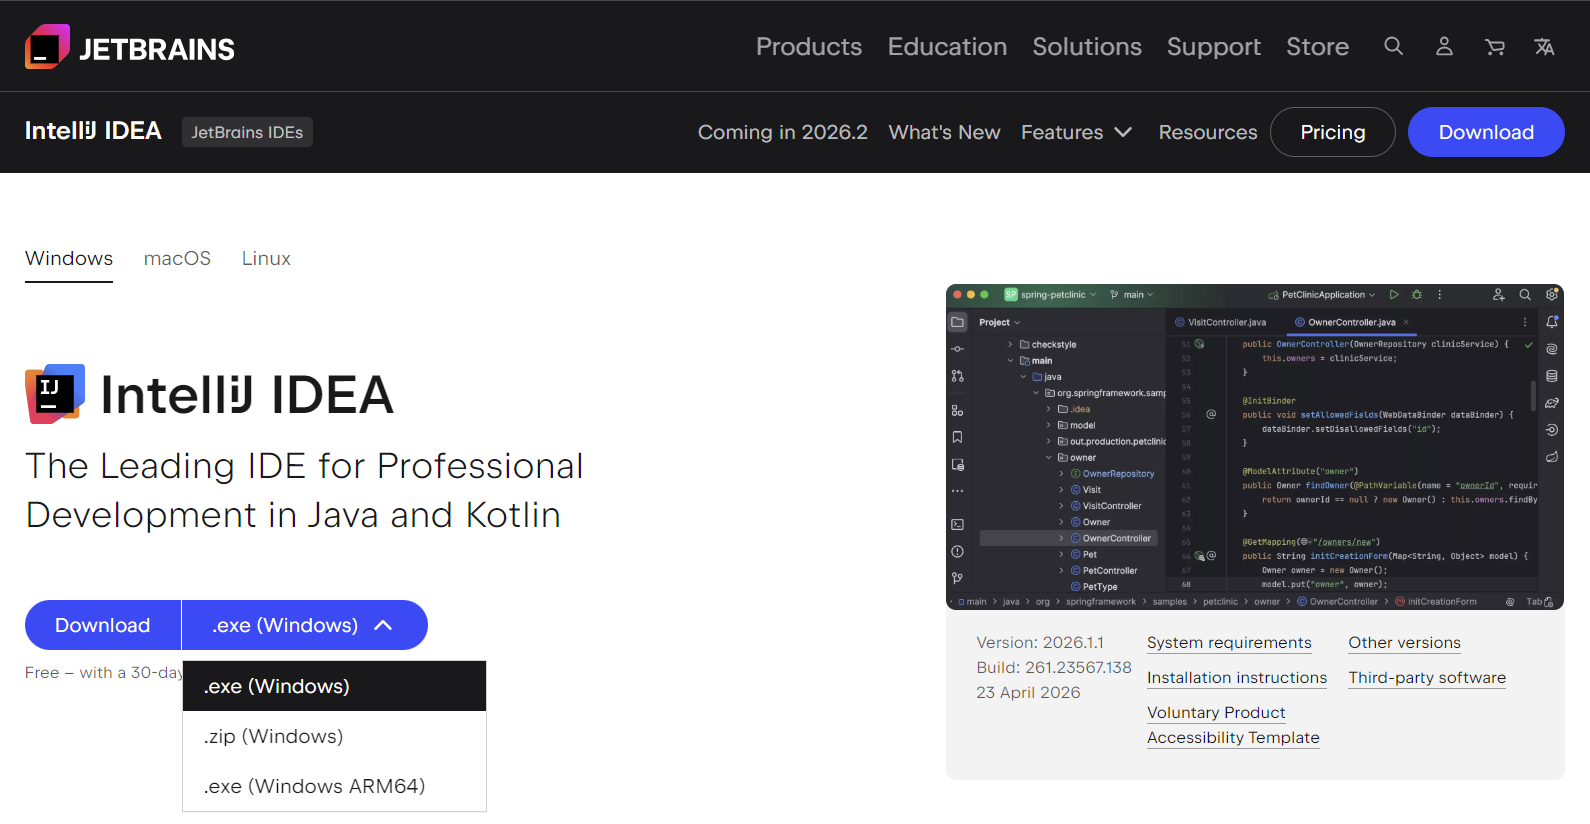
Task: Open the Other versions link
Action: coord(1404,643)
